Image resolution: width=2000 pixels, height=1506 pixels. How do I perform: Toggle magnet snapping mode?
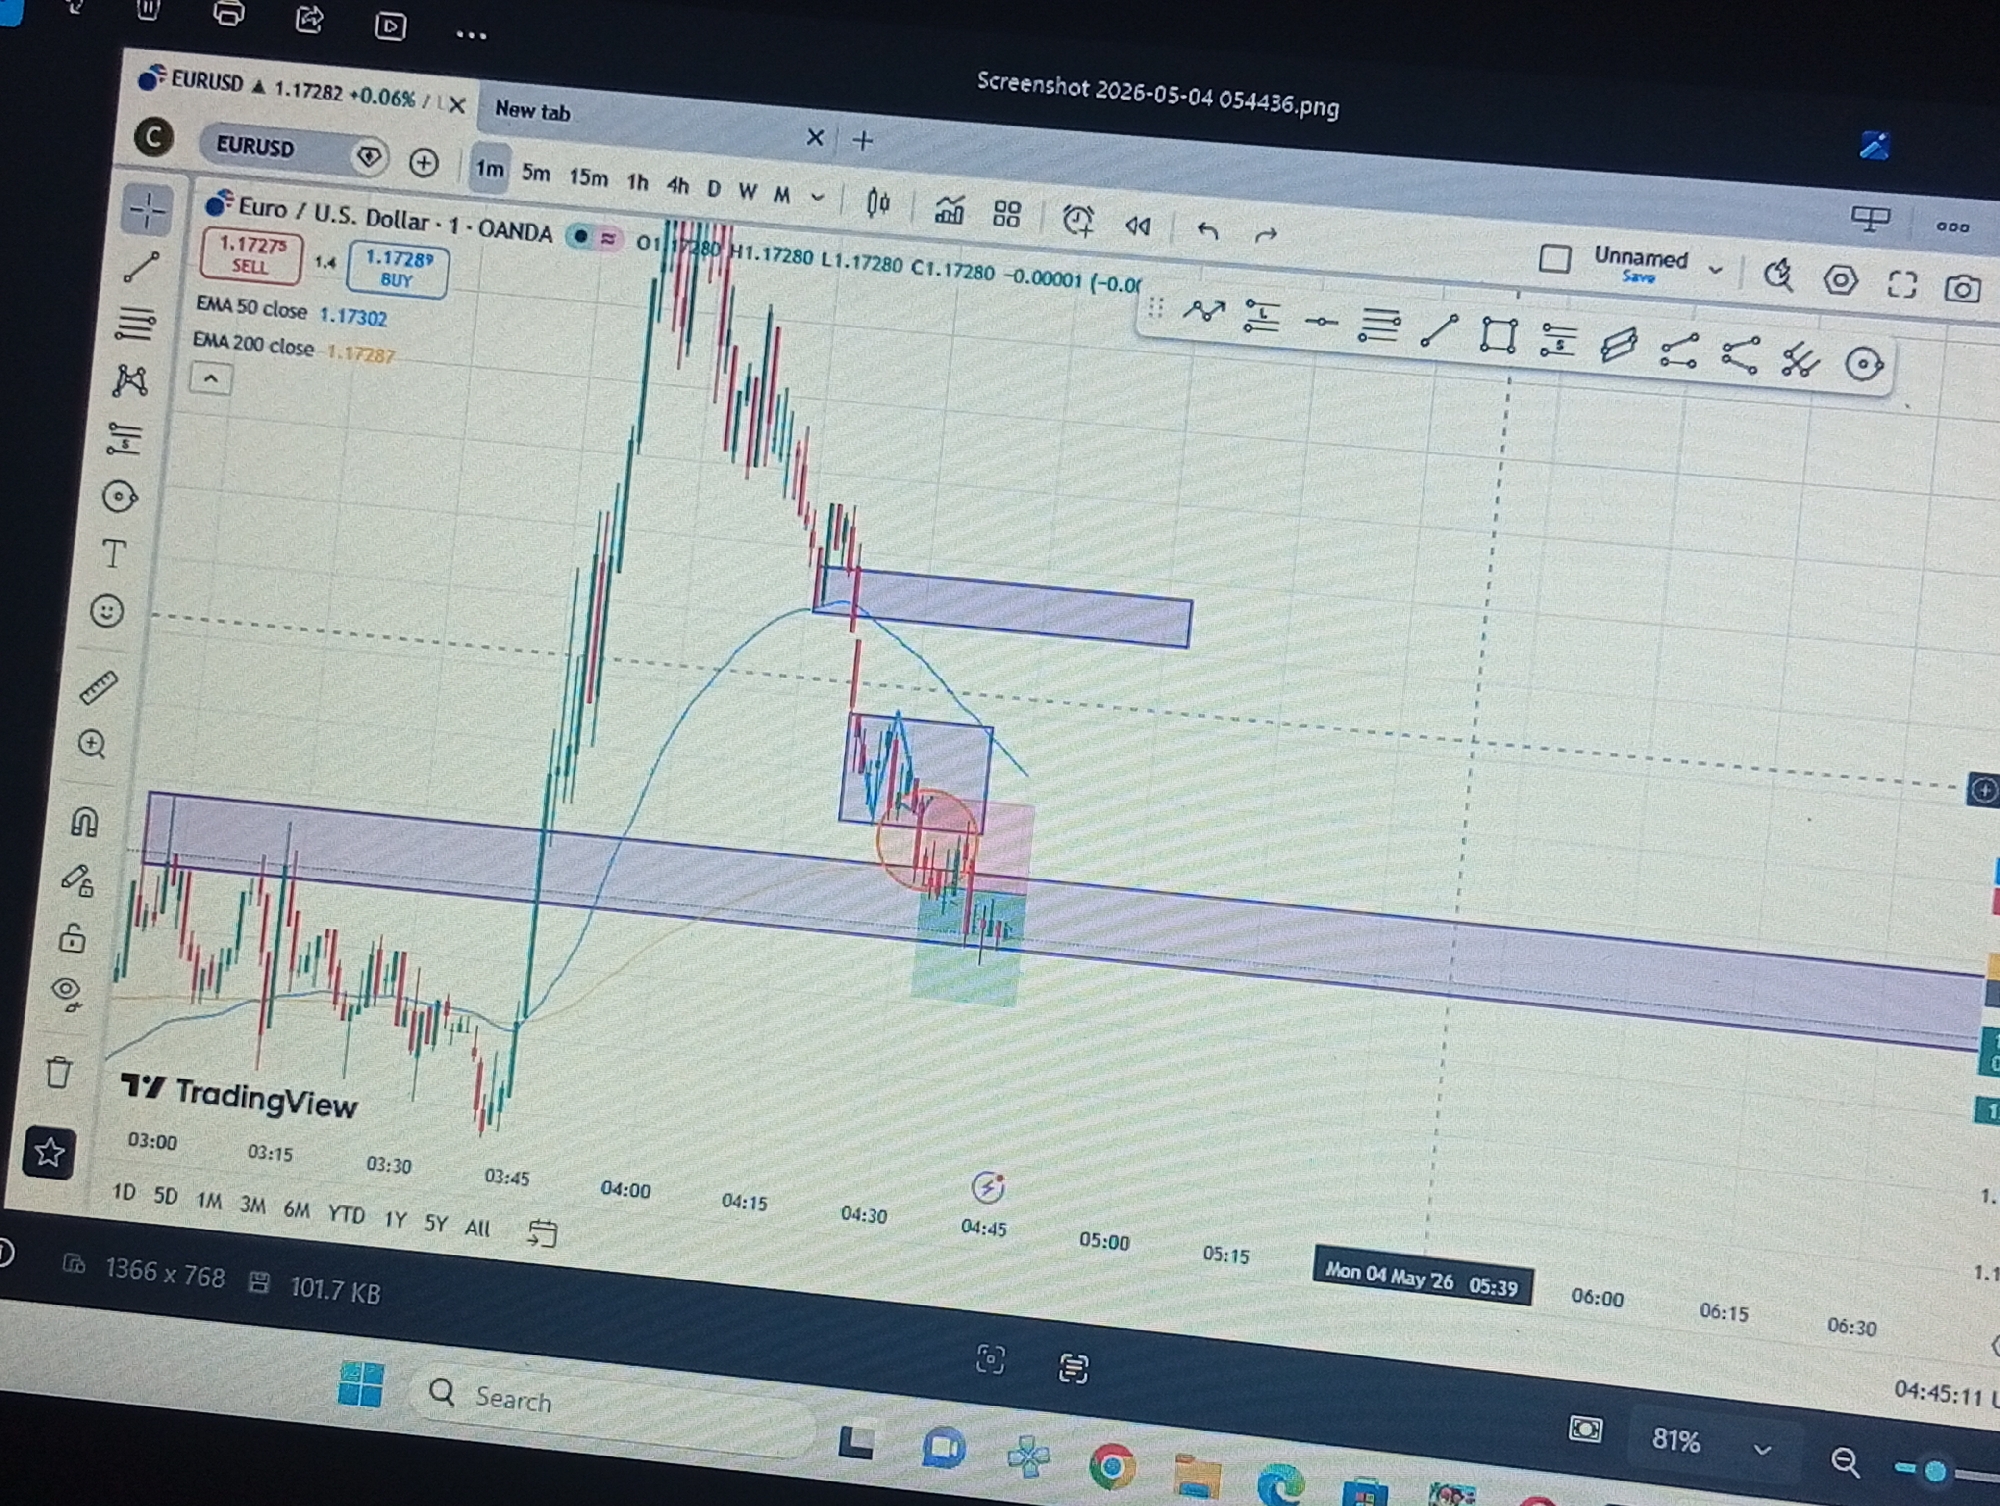coord(85,821)
